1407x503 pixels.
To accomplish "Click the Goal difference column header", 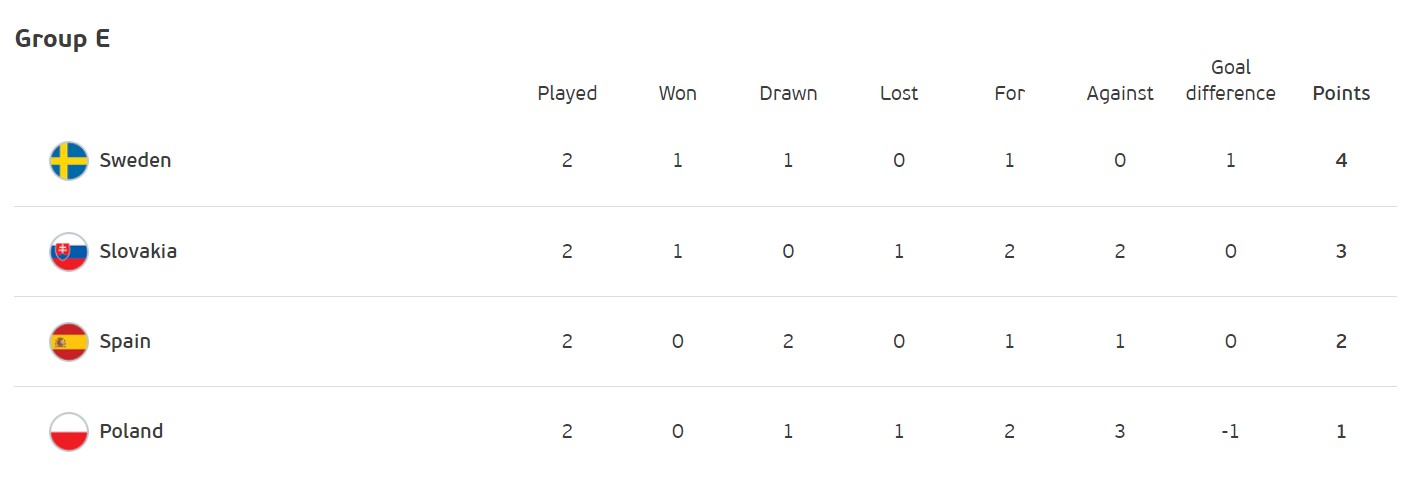I will 1230,80.
